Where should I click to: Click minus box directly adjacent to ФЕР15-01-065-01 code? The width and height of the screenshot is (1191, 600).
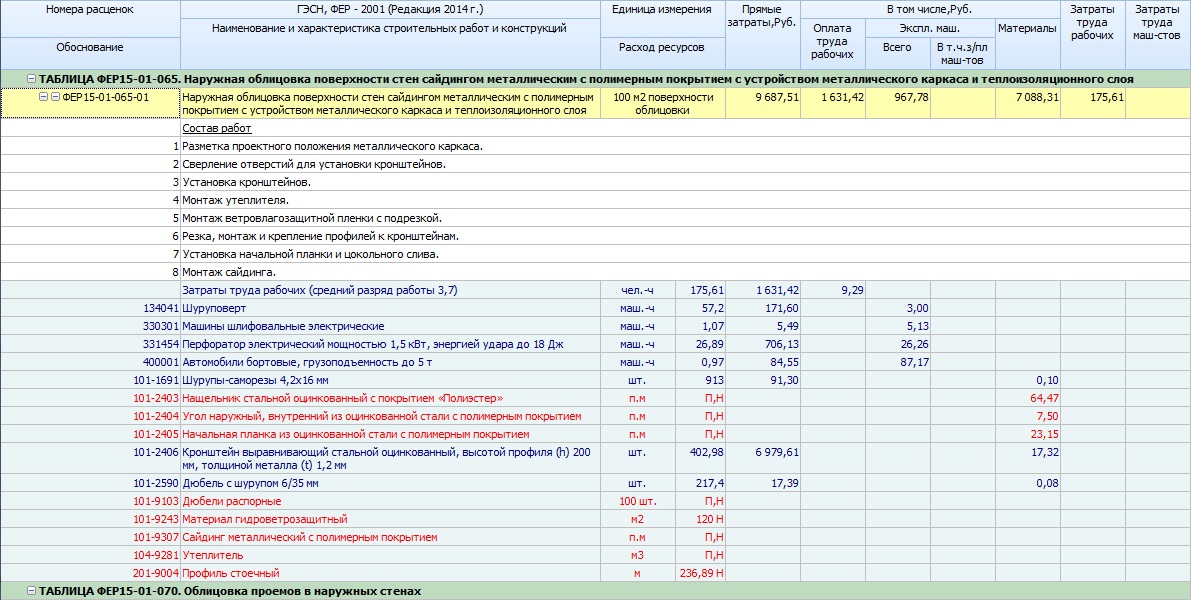coord(55,97)
